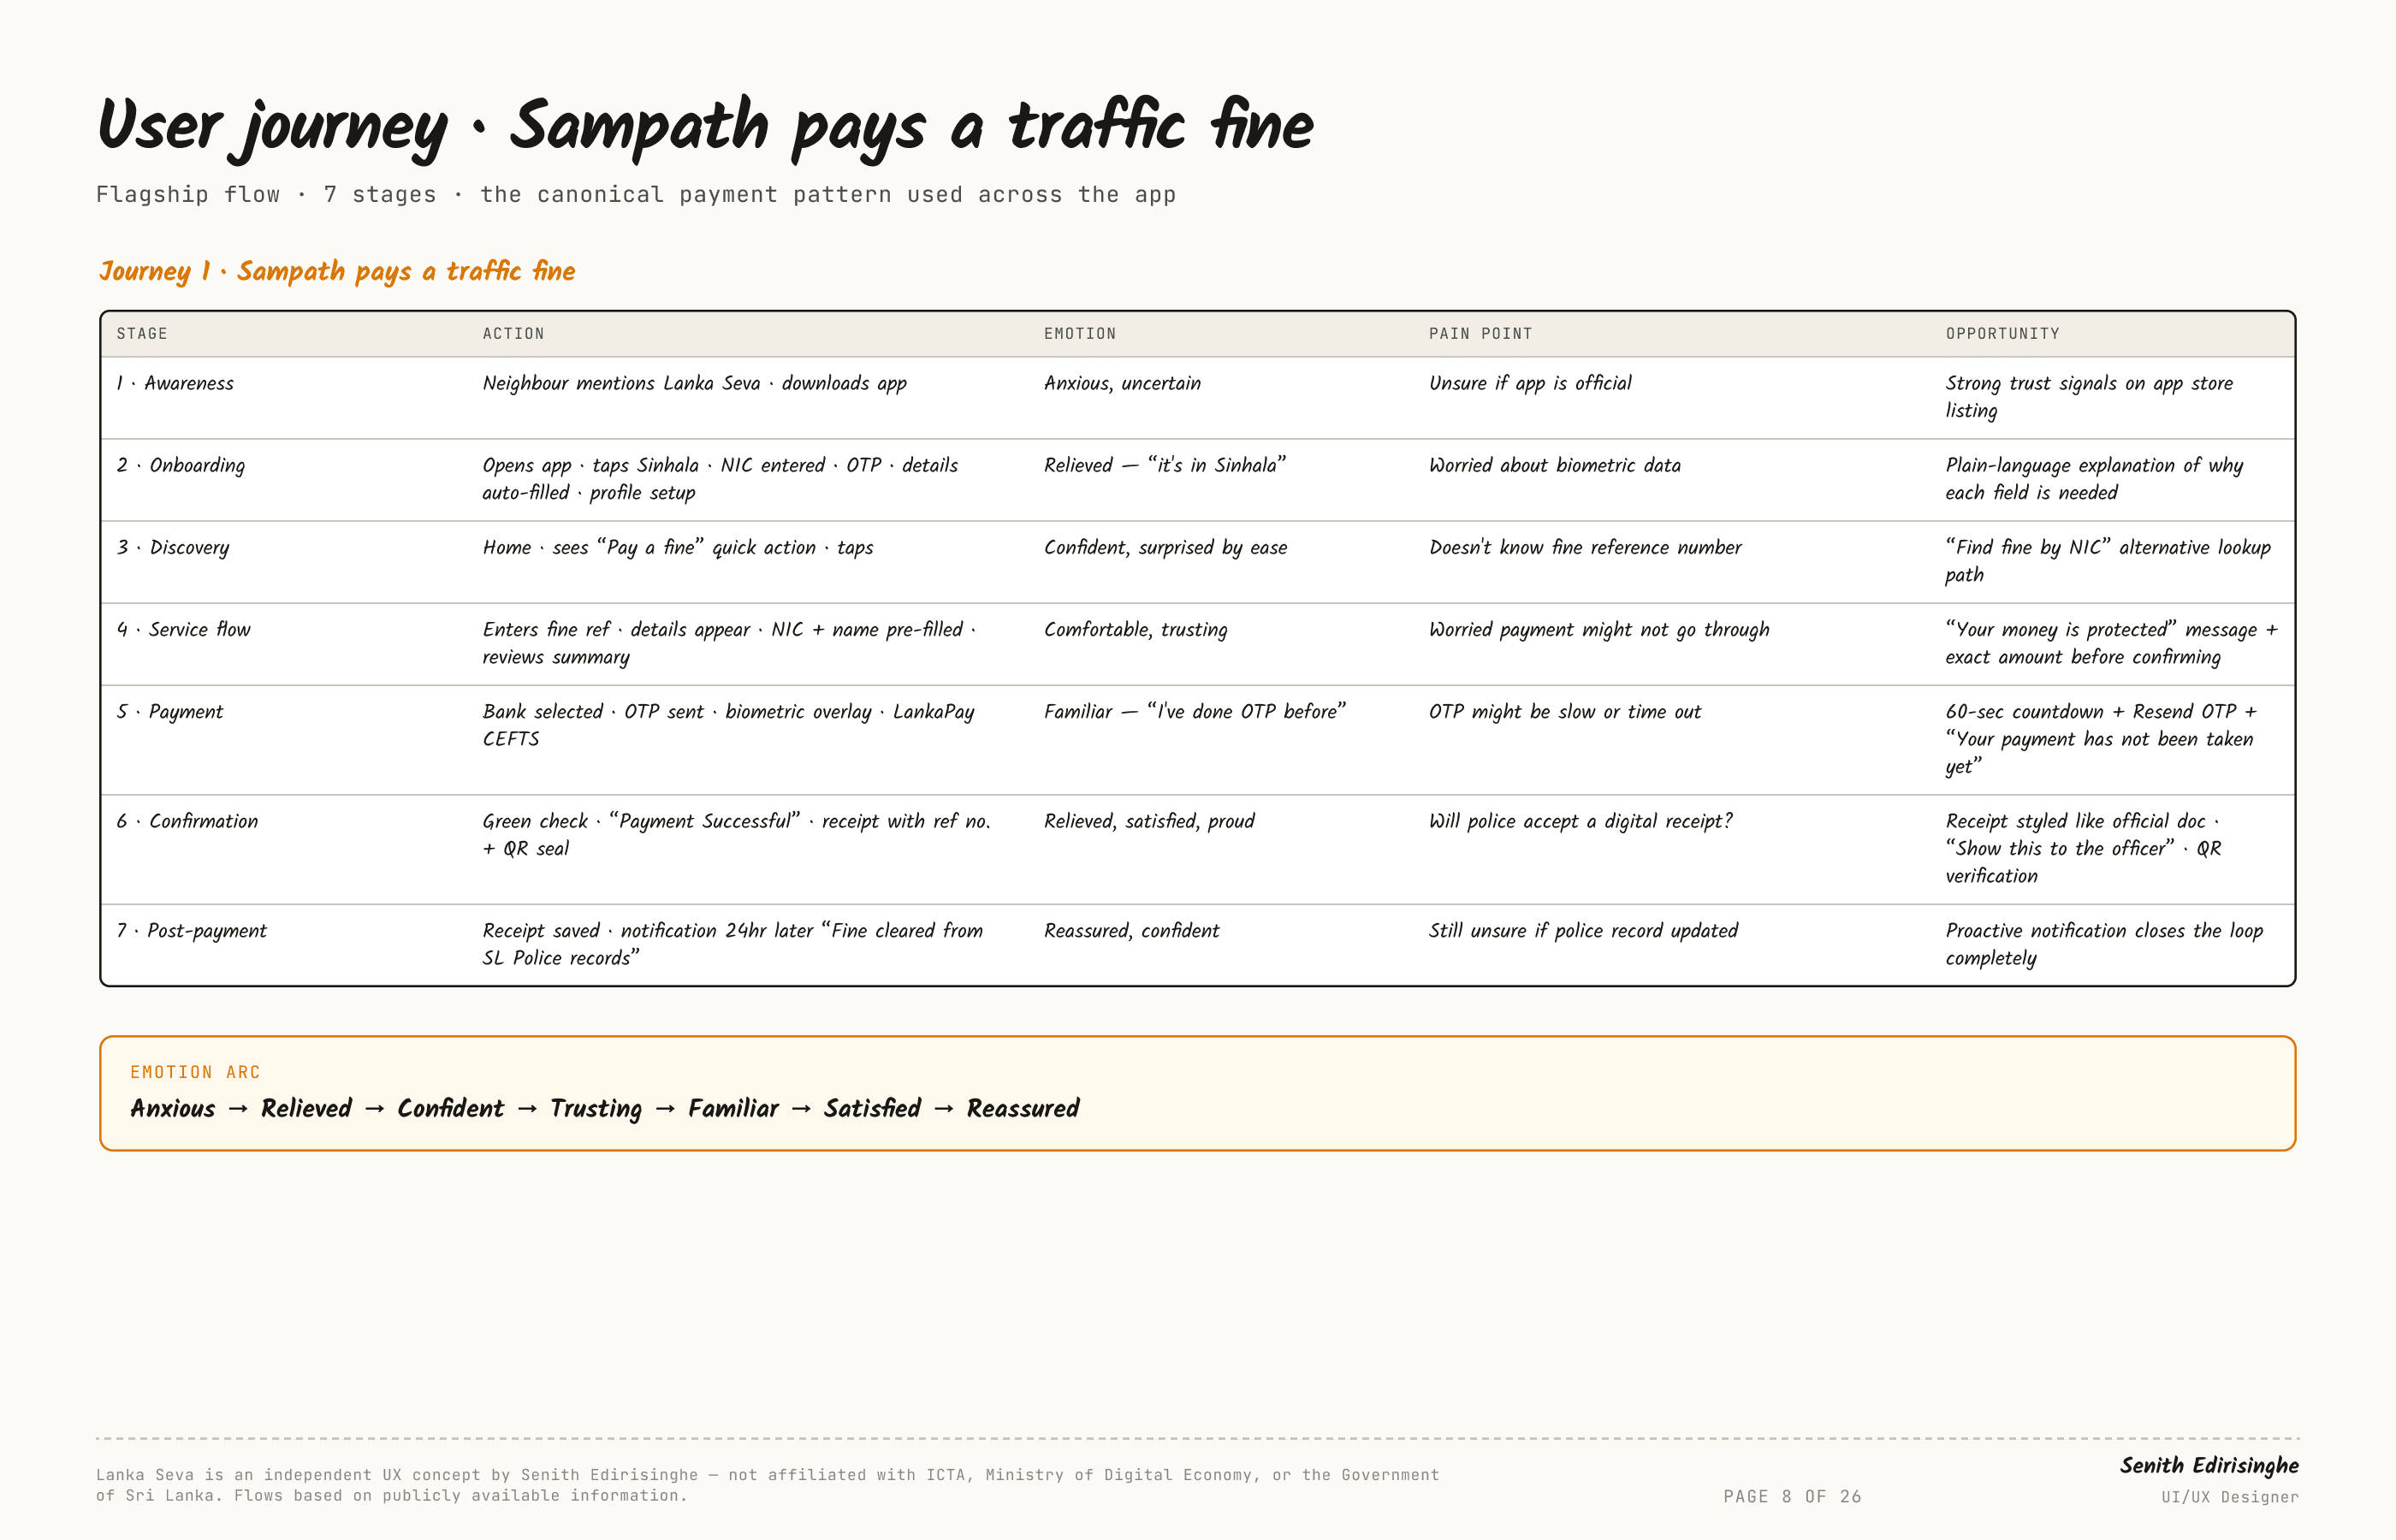
Task: Click "Worried about biometric data" cell
Action: click(x=1555, y=465)
